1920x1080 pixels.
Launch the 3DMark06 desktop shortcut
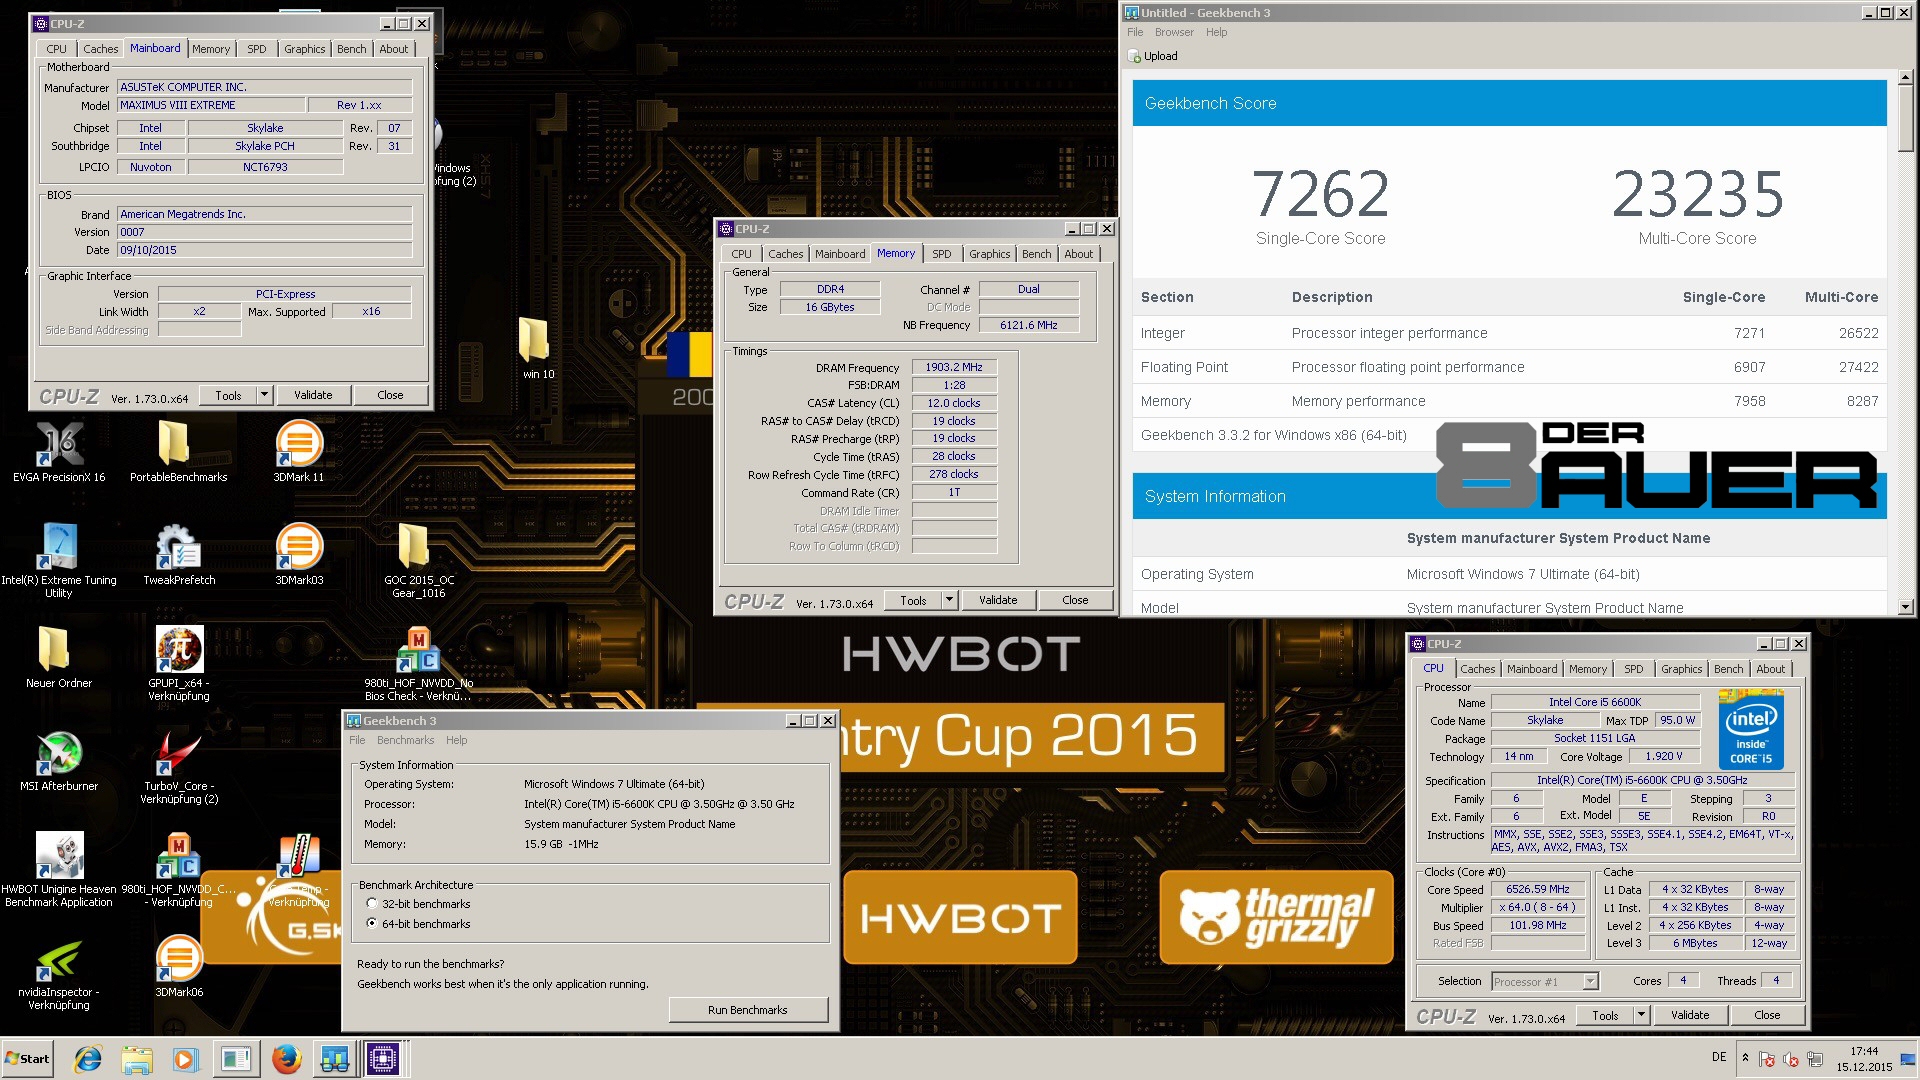click(179, 966)
